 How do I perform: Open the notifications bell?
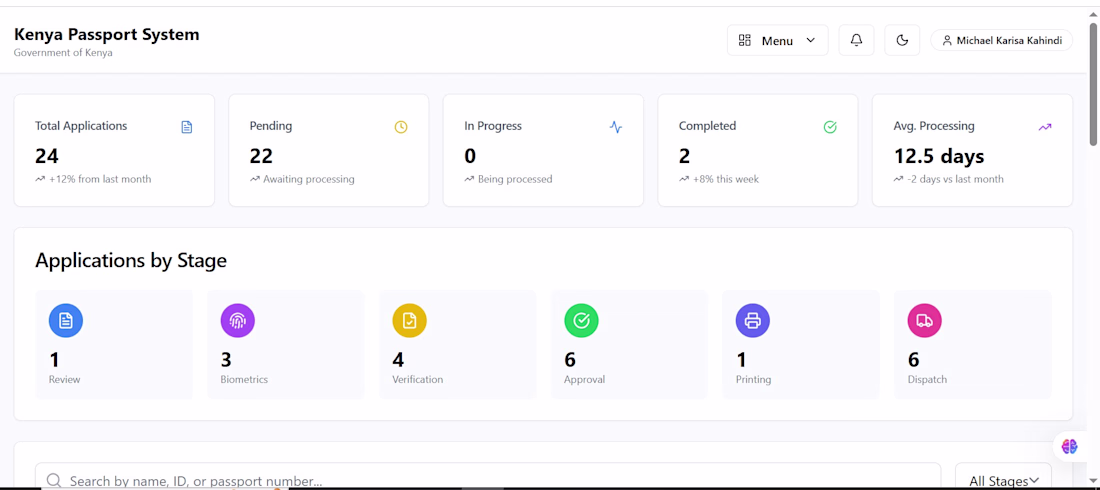point(856,41)
